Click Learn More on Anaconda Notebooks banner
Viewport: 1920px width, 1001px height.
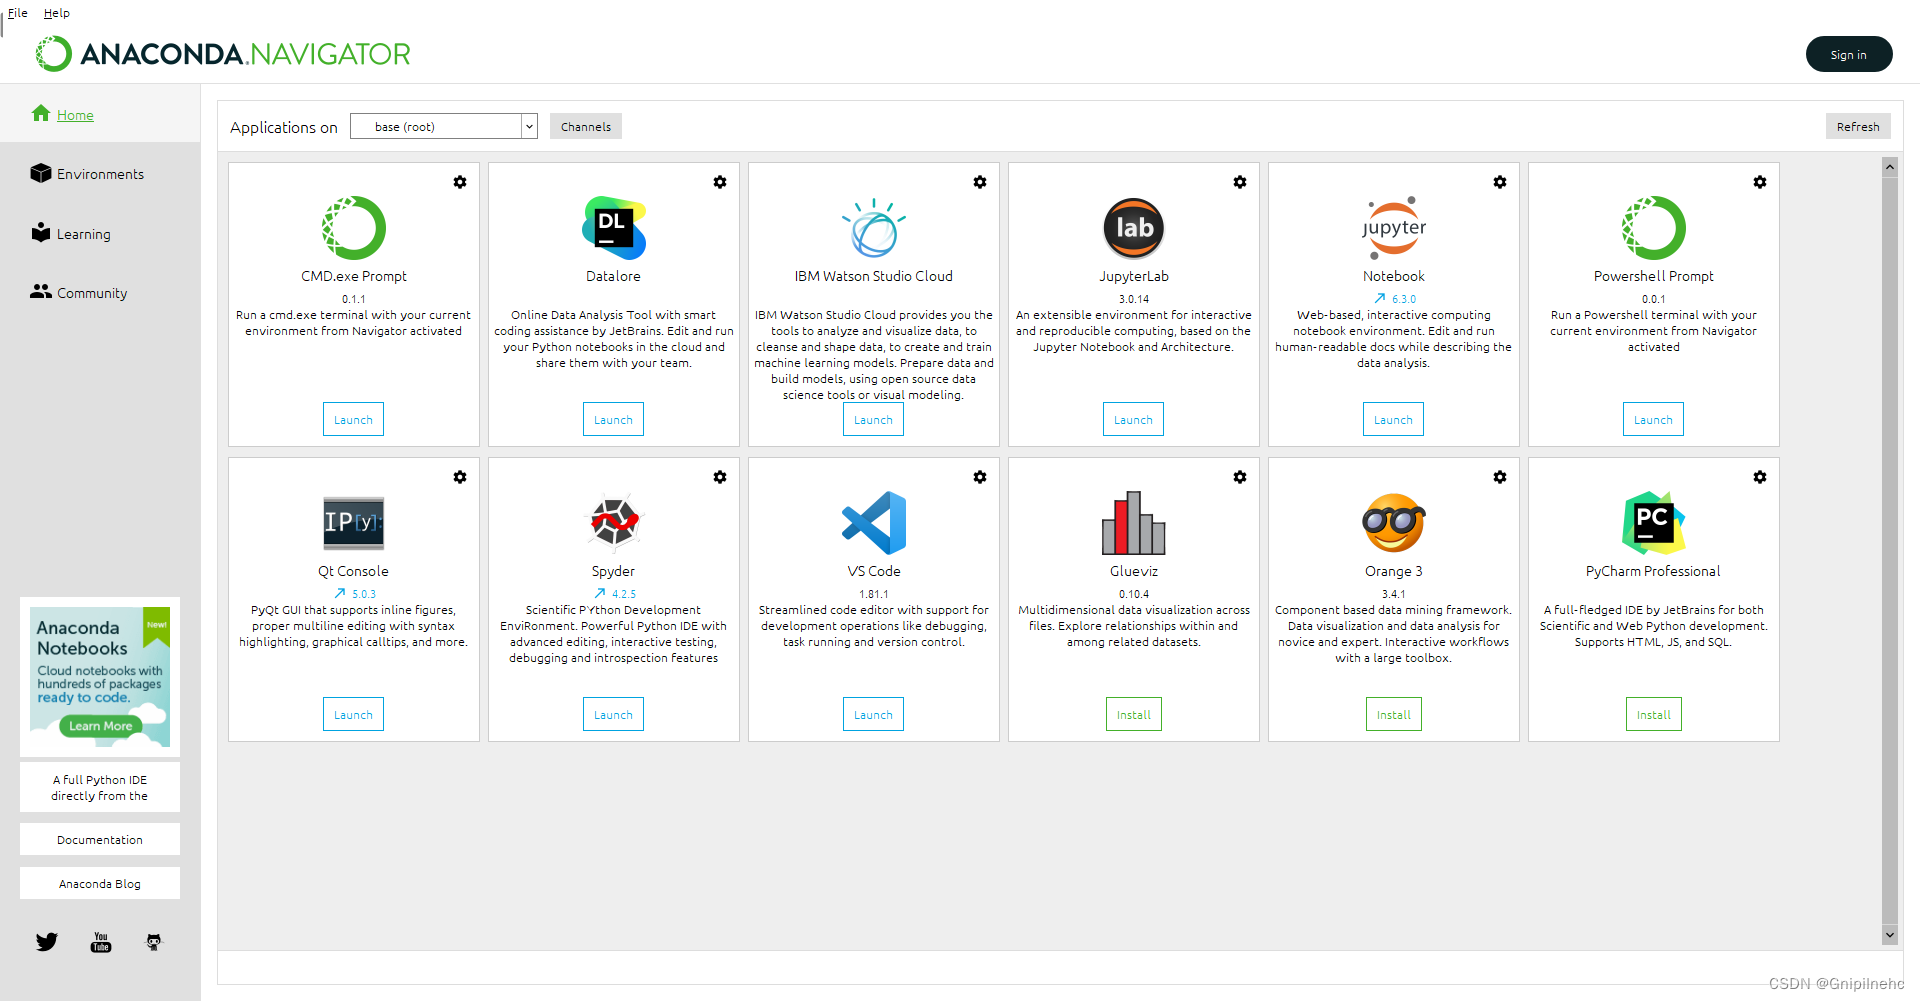tap(100, 726)
